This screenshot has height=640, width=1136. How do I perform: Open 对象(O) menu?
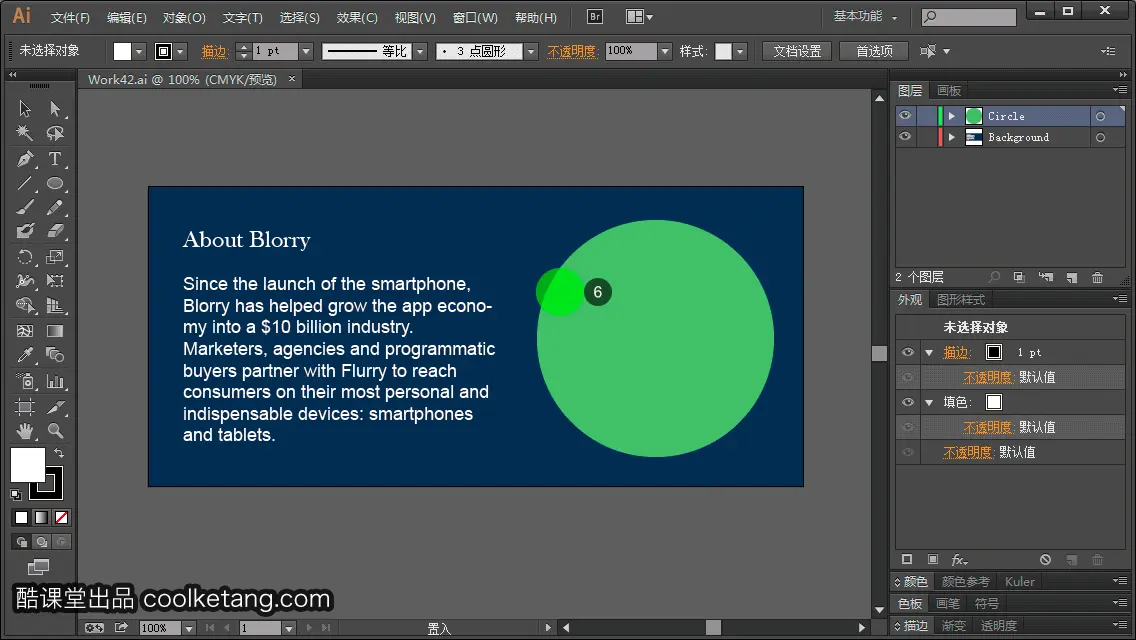coord(184,17)
